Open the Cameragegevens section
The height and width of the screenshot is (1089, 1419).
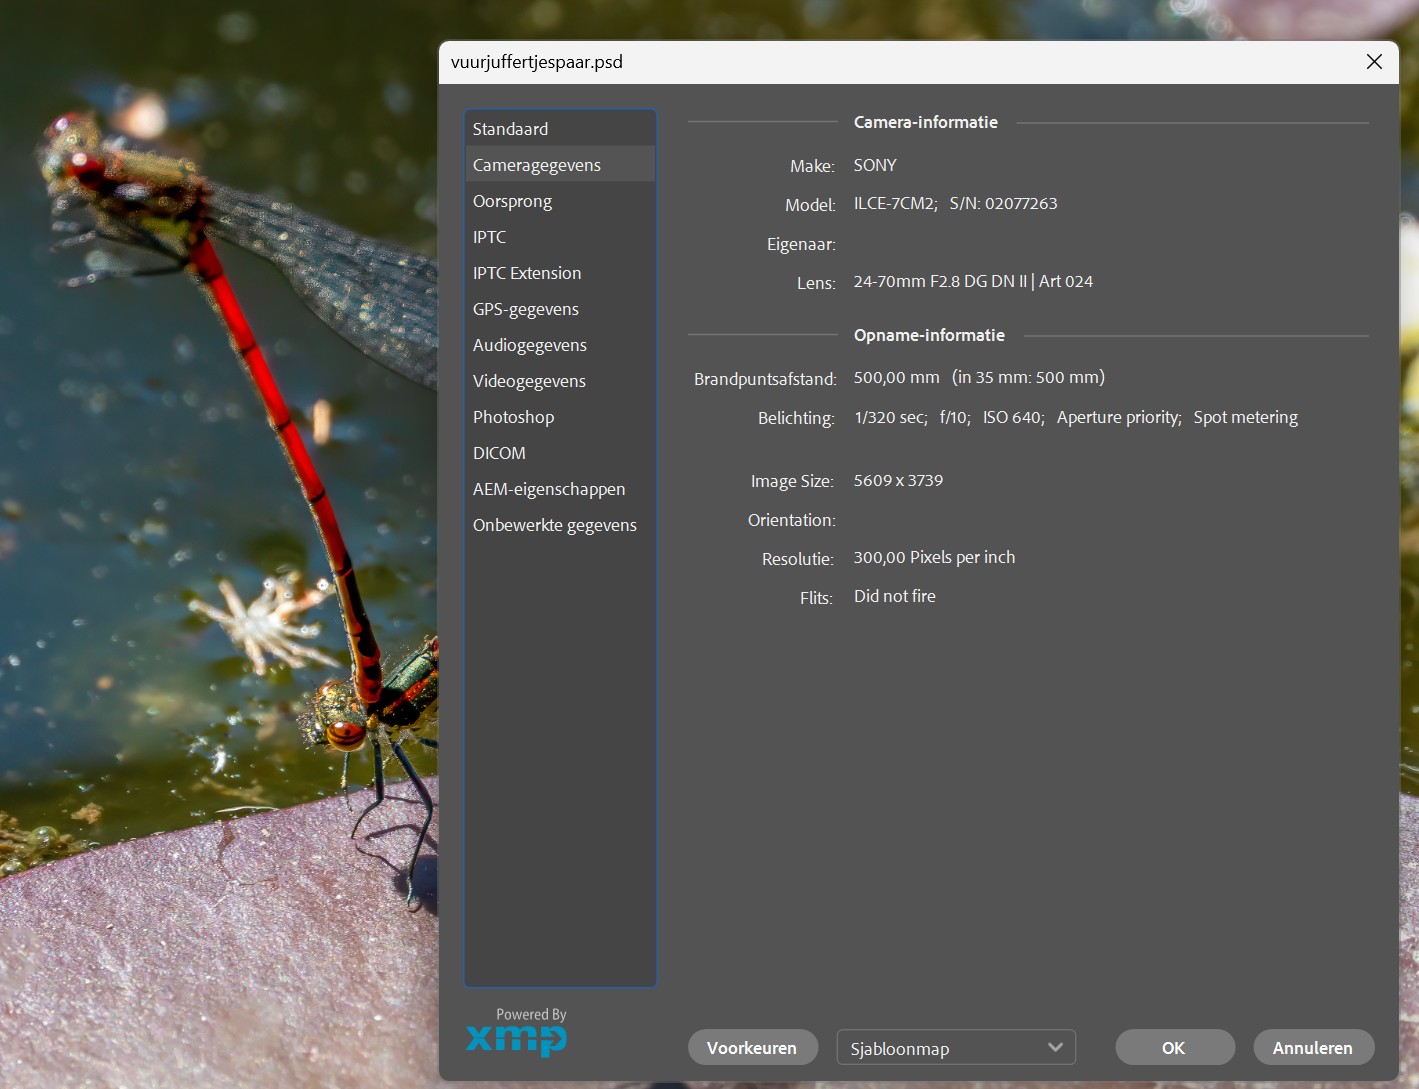click(560, 165)
